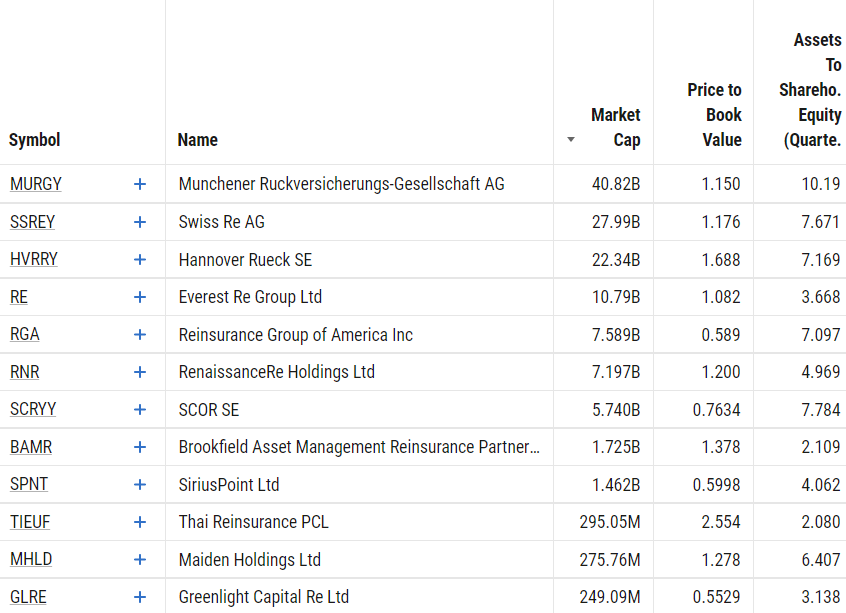The image size is (846, 613).
Task: Sort by Assets To Shareholder Equity header
Action: [x=810, y=90]
